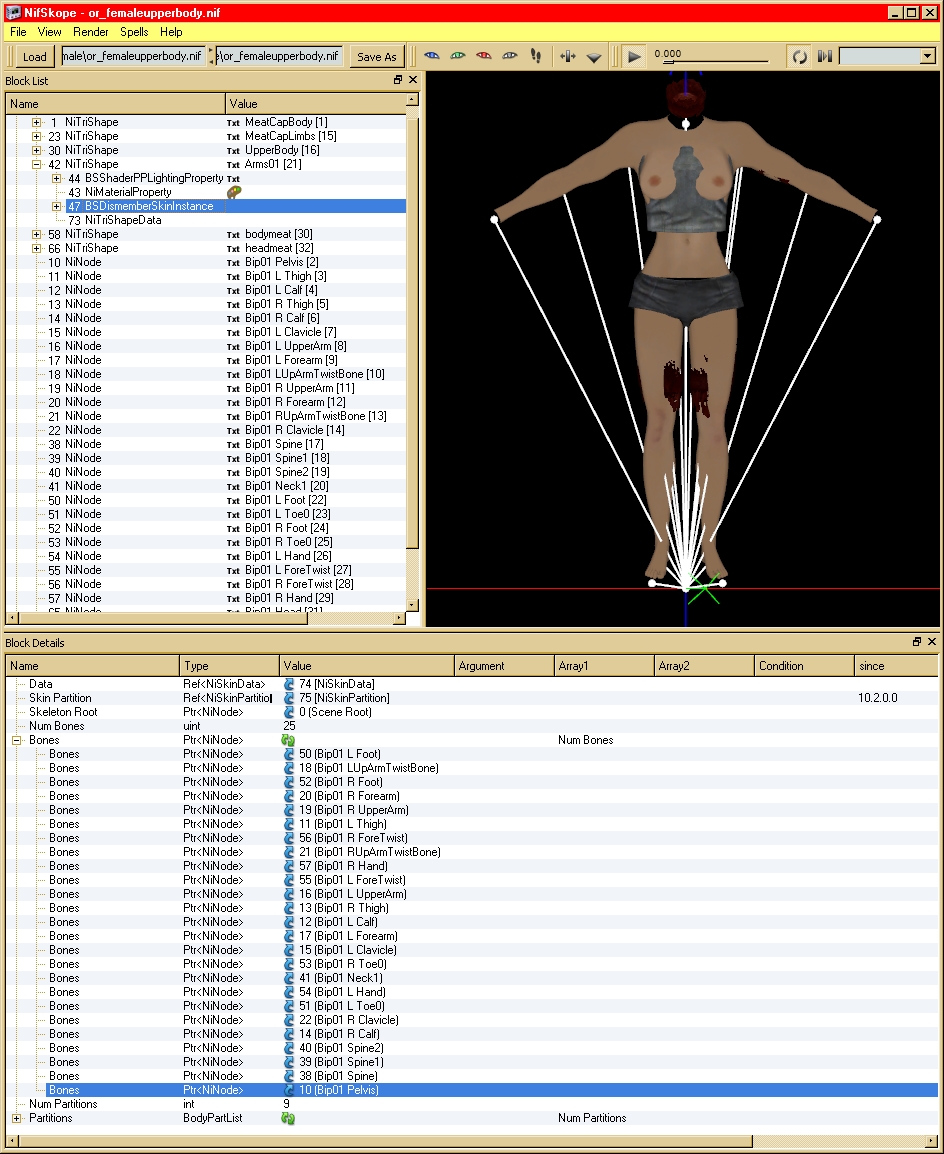
Task: Click the link icon beside 0 (Scene Root)
Action: point(289,712)
